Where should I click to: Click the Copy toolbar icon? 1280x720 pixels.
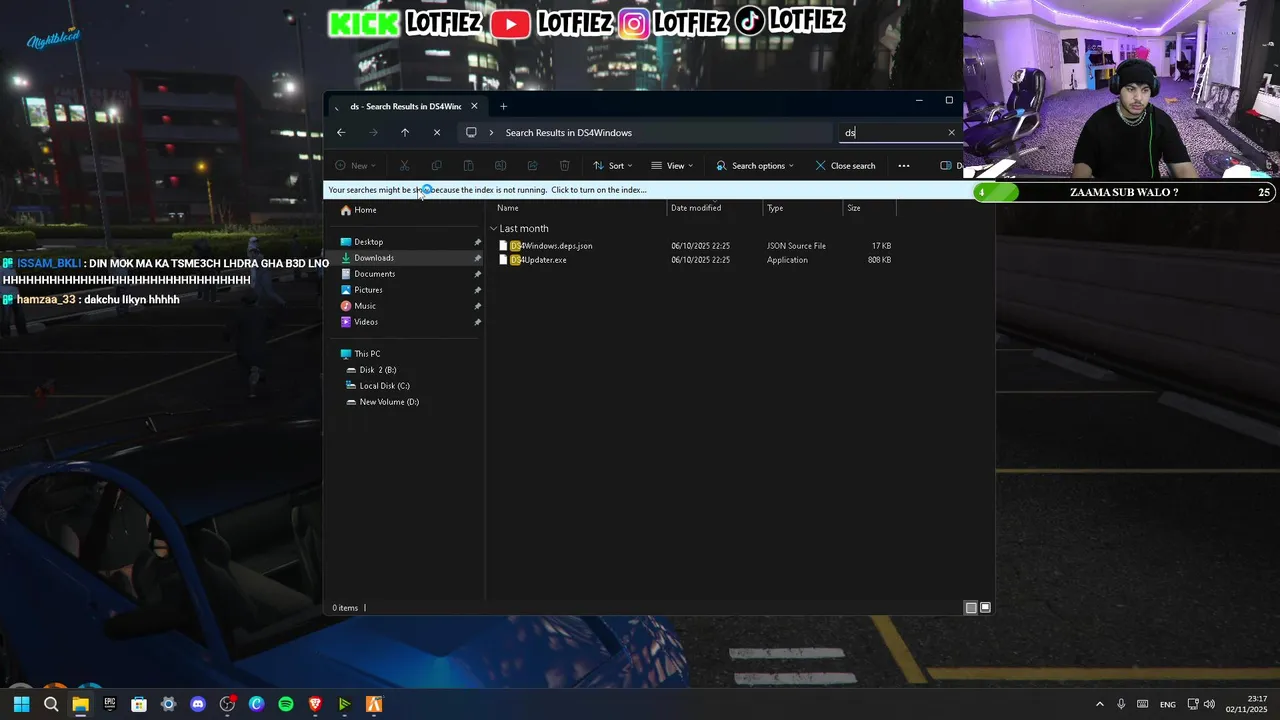tap(436, 165)
